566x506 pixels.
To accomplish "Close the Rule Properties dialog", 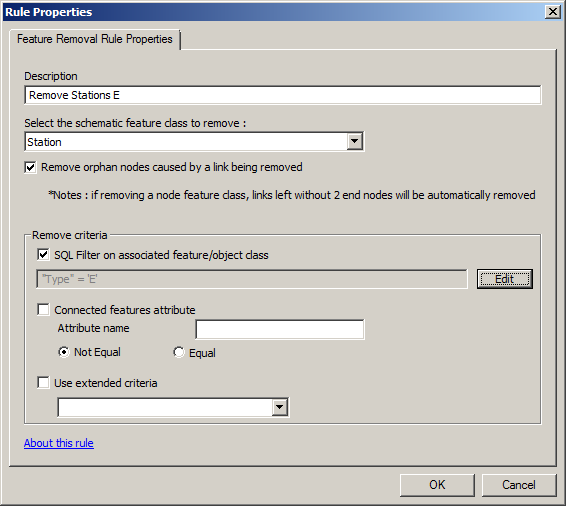I will [x=552, y=12].
